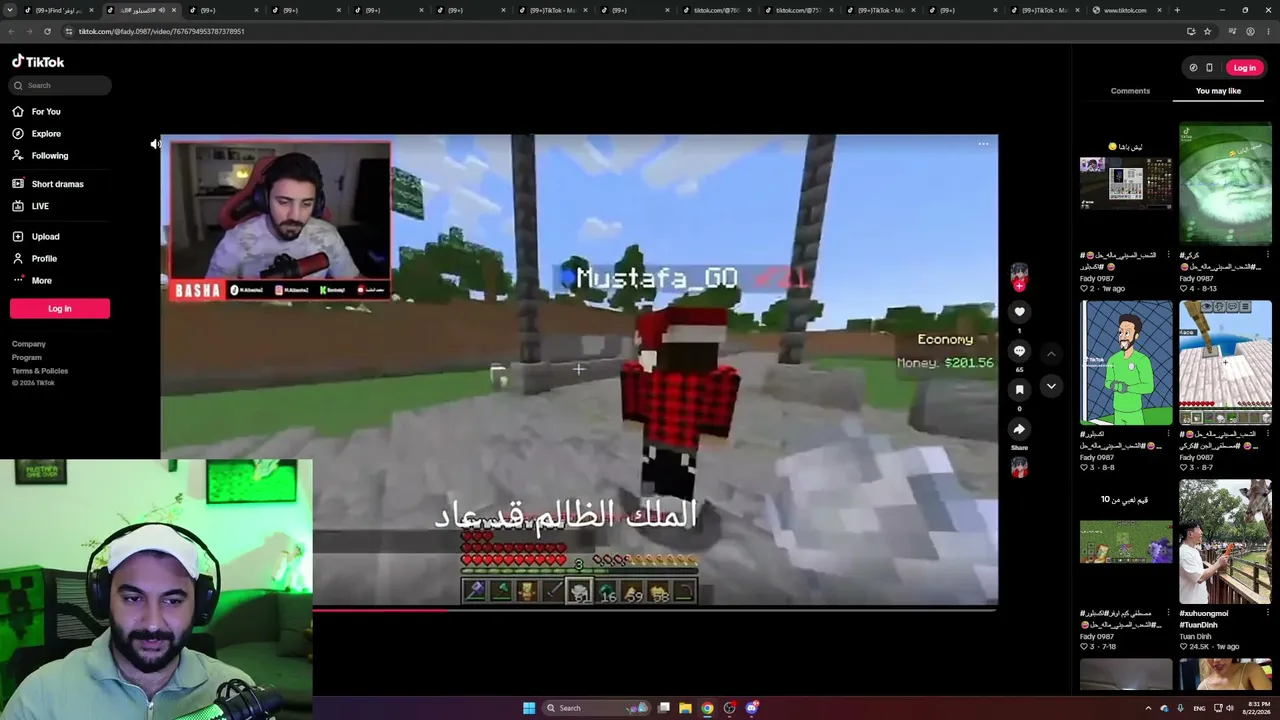Switch to the www.tiktok.com tab
The image size is (1280, 720).
(x=1126, y=10)
